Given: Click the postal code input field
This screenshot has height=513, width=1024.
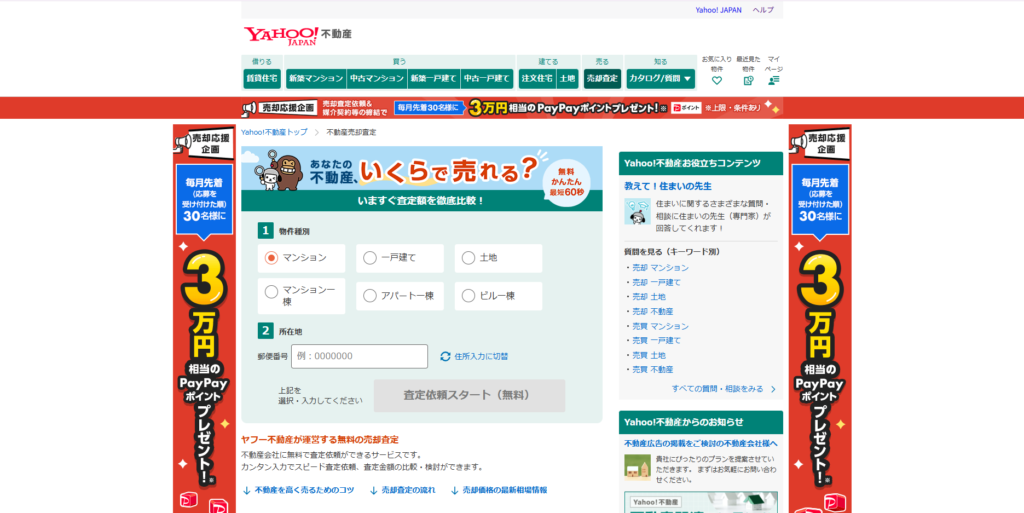Looking at the screenshot, I should pyautogui.click(x=359, y=356).
